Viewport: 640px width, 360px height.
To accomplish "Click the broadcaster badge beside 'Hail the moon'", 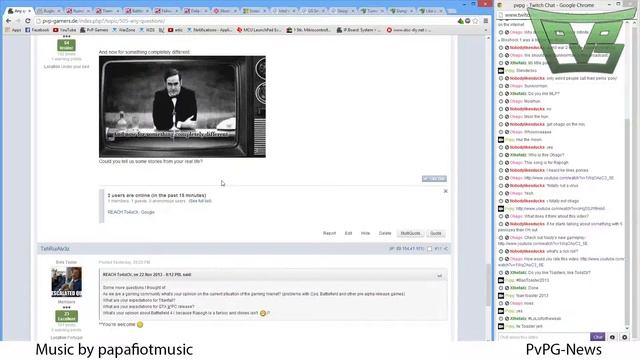I will pos(501,140).
